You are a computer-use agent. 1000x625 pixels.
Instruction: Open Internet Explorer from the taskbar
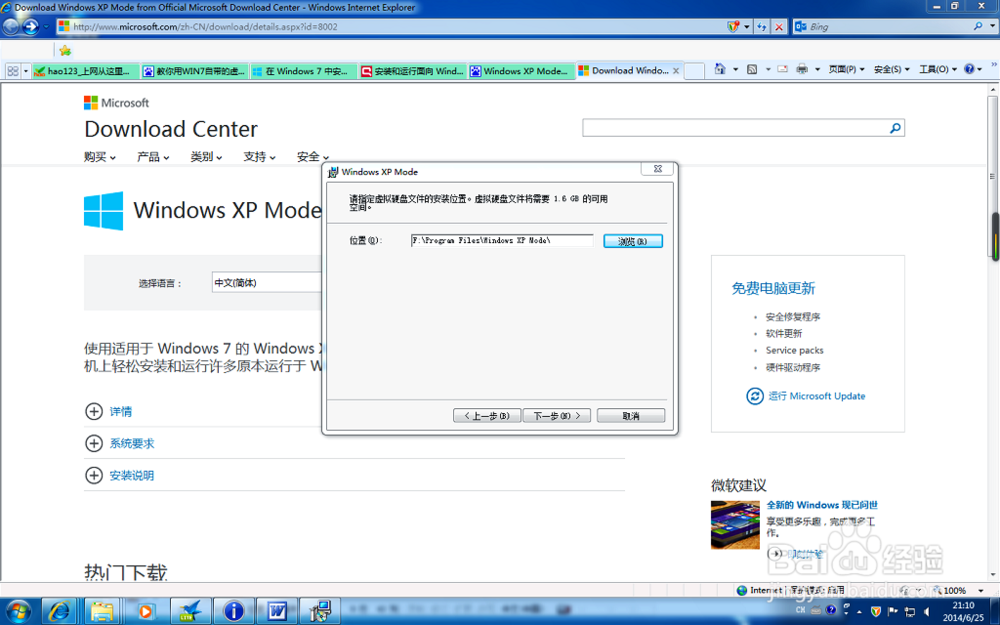(60, 611)
